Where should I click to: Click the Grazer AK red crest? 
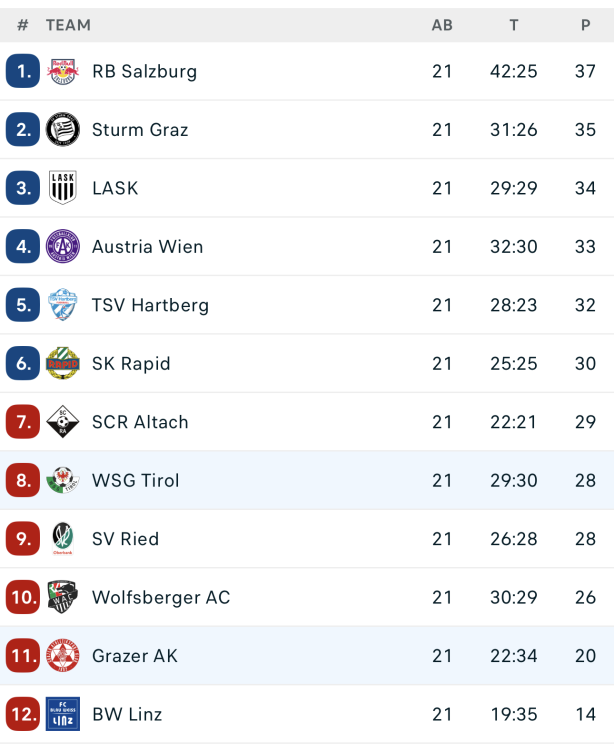62,656
